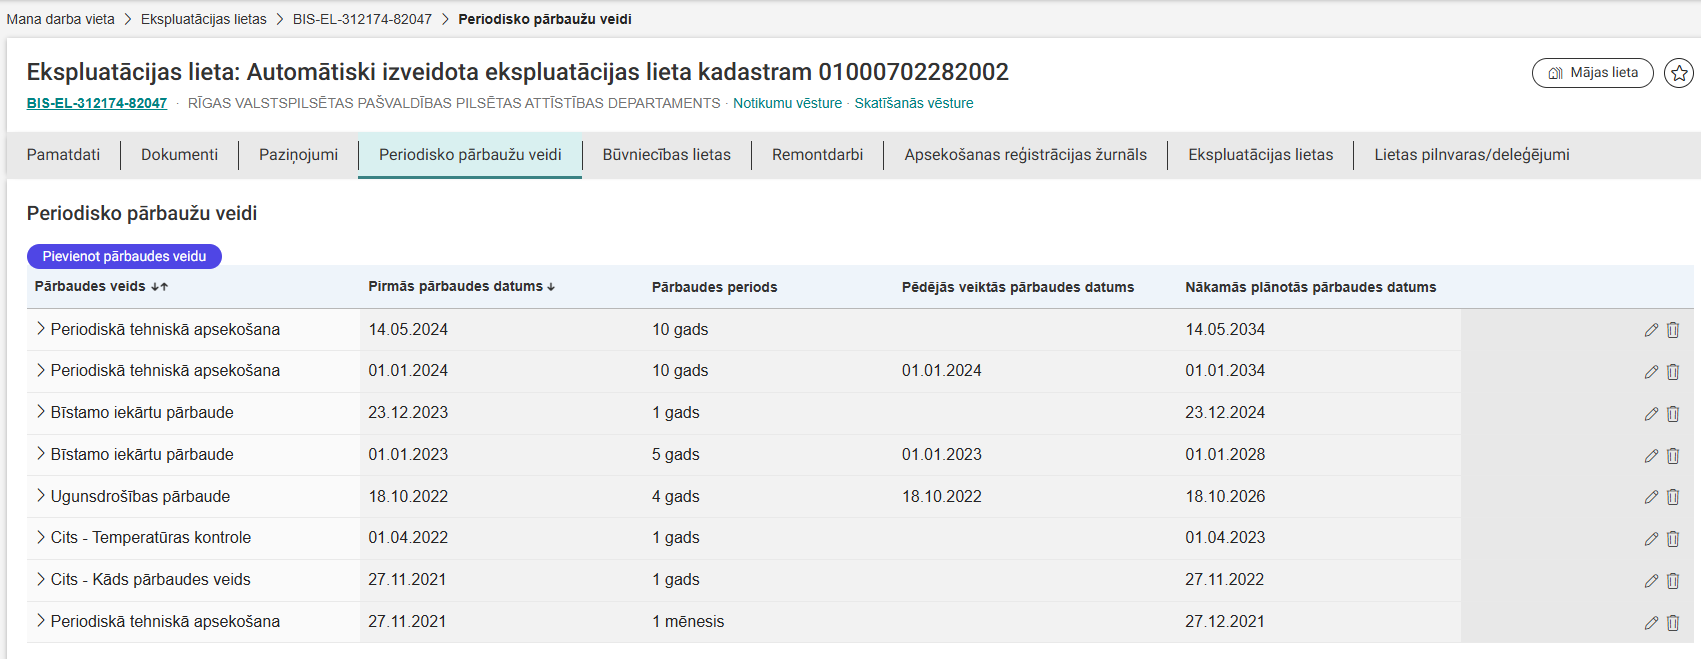Viewport: 1701px width, 659px height.
Task: Edit the Bīstamo iekārtu pārbaude 23.12.2023 row
Action: (1651, 414)
